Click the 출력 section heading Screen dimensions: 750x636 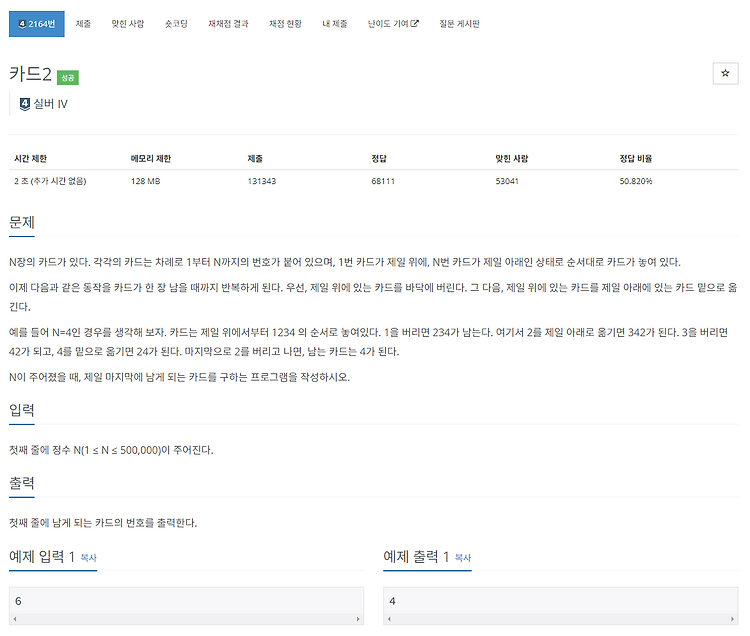tap(22, 483)
